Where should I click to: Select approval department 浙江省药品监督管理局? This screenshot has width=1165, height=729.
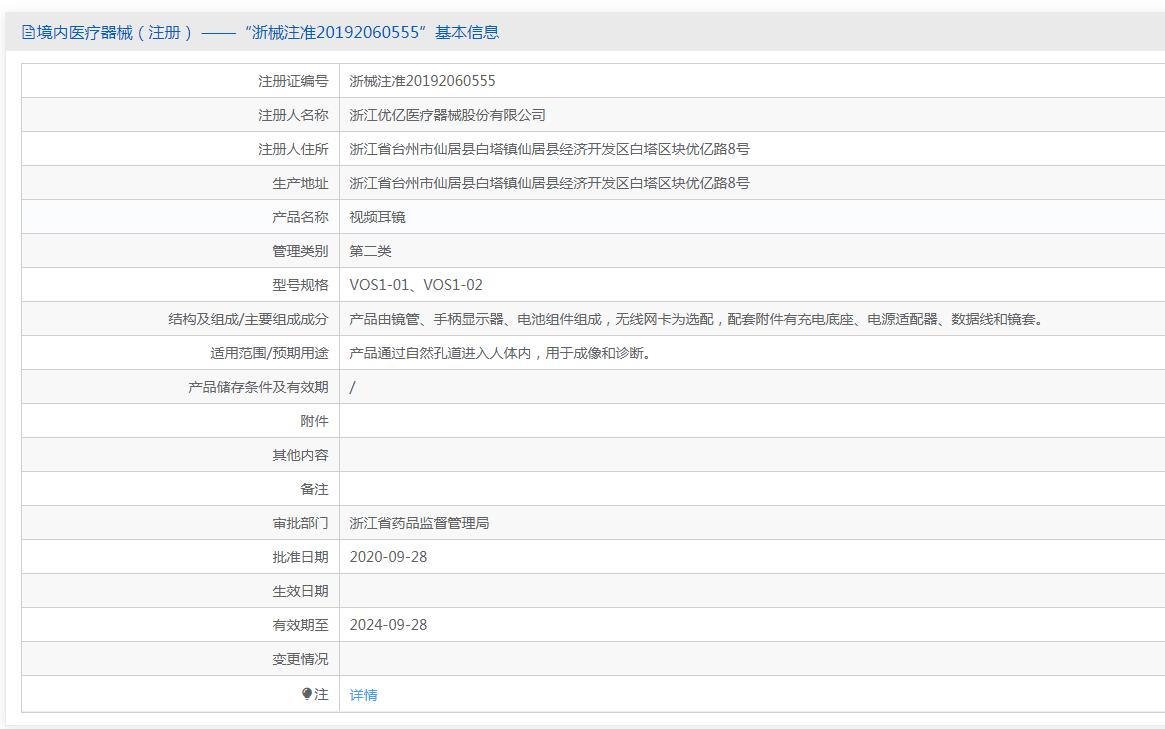pyautogui.click(x=419, y=523)
